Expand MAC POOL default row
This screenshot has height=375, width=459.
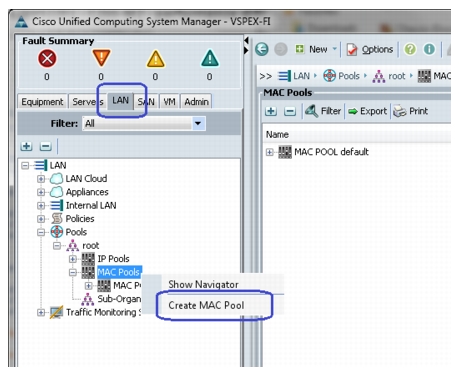(269, 152)
